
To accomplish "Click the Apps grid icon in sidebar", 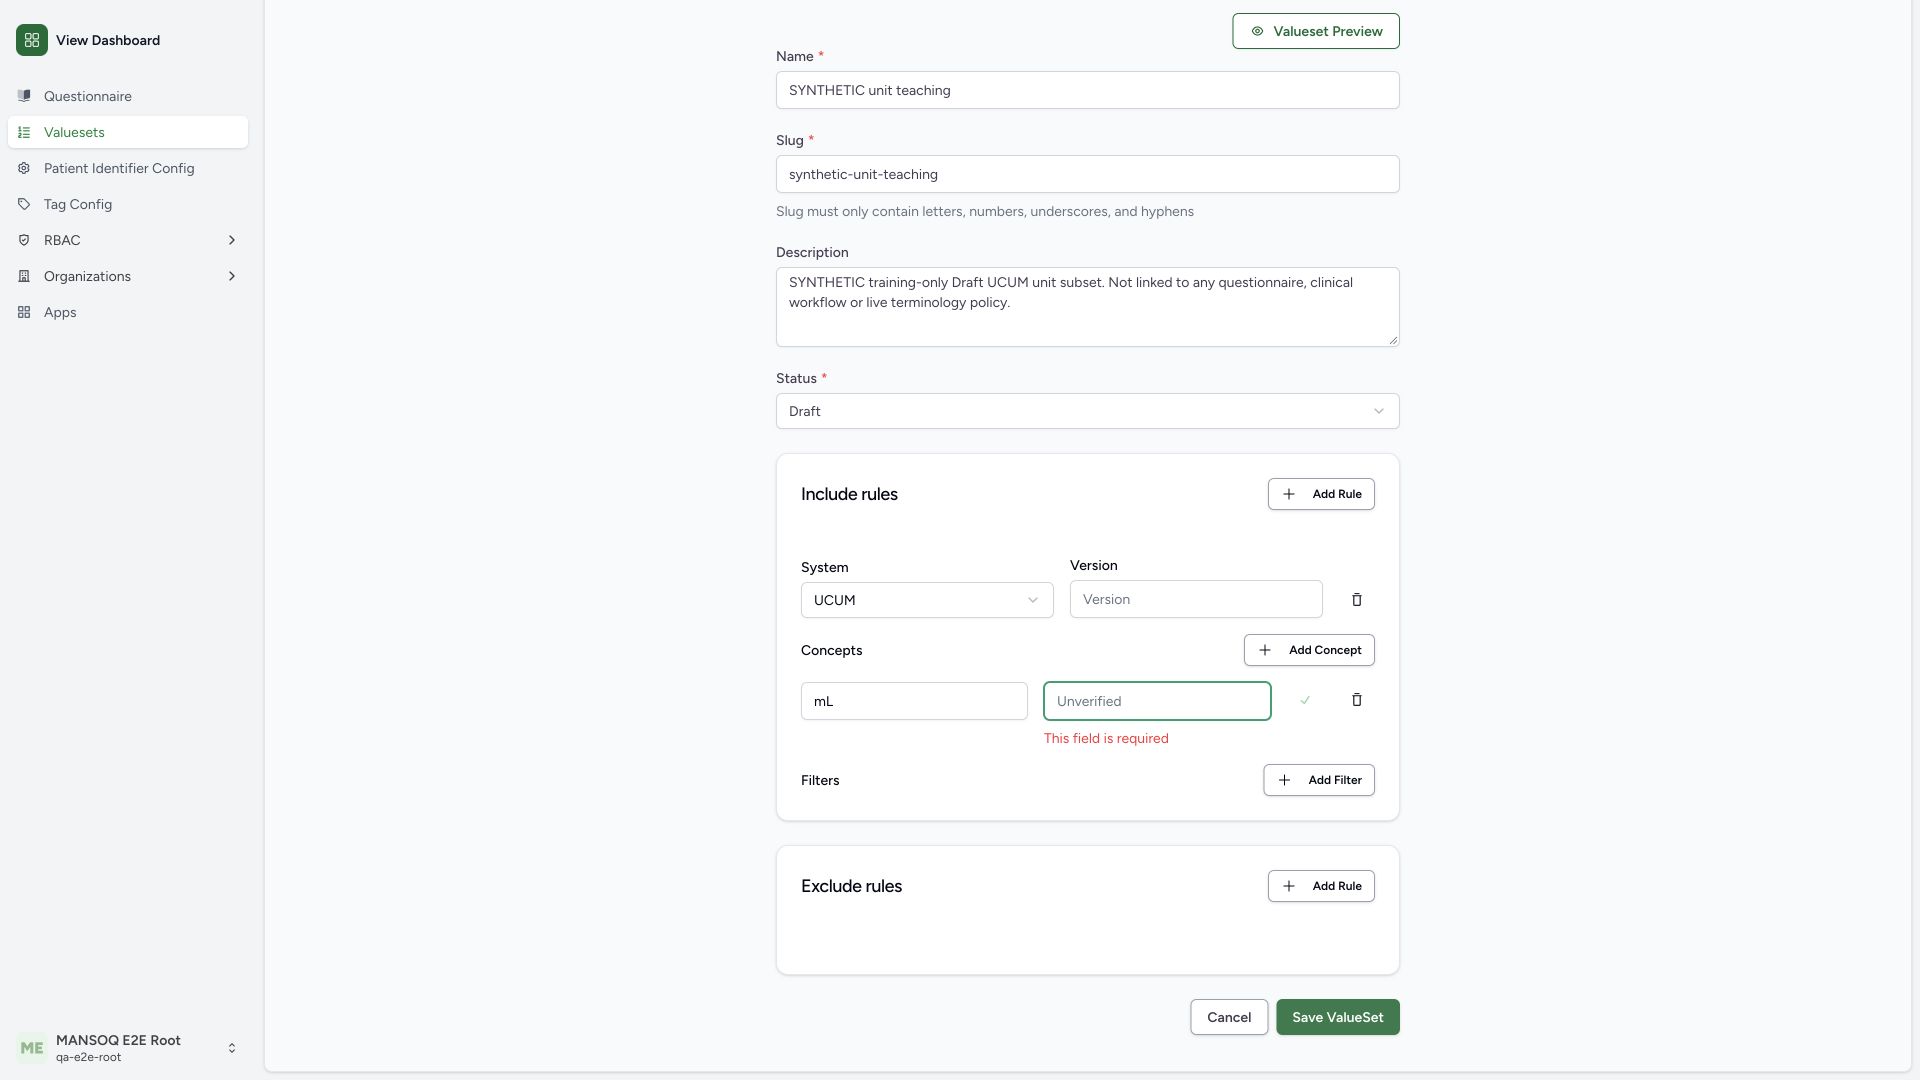I will point(24,312).
